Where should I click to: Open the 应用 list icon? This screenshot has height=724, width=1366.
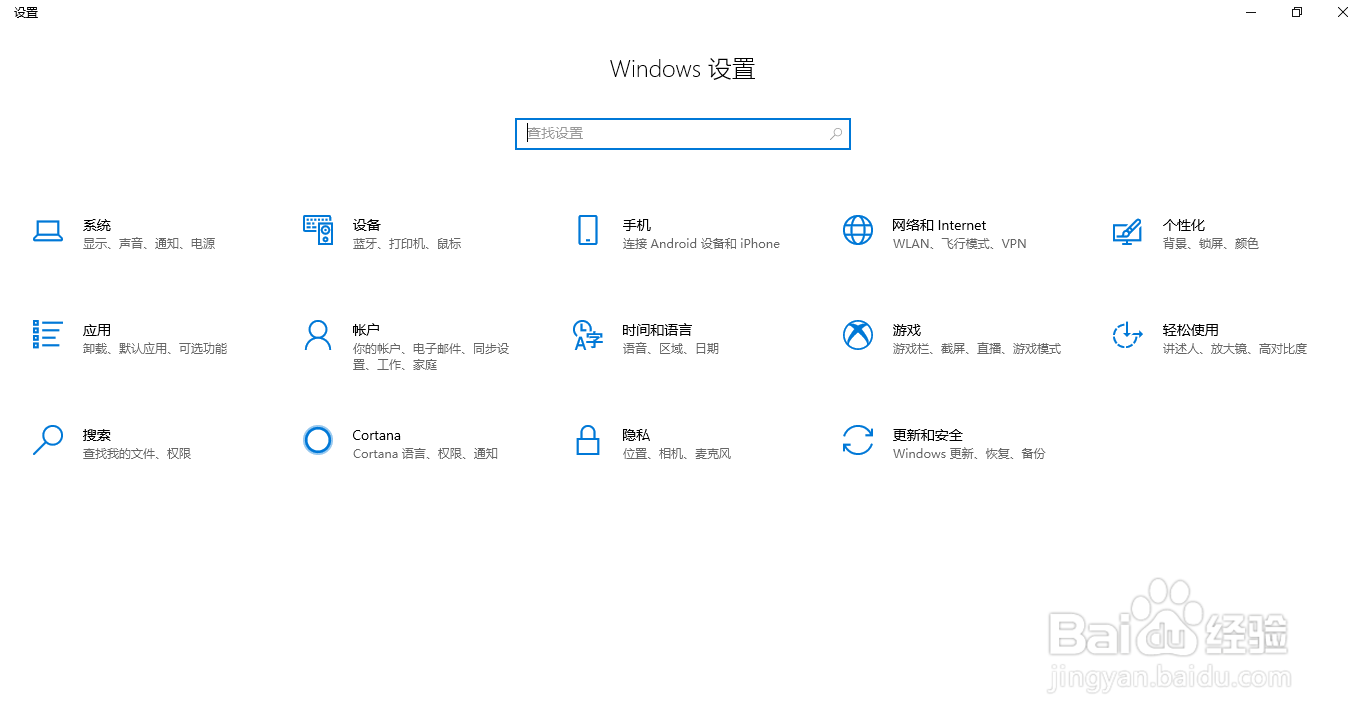coord(48,335)
